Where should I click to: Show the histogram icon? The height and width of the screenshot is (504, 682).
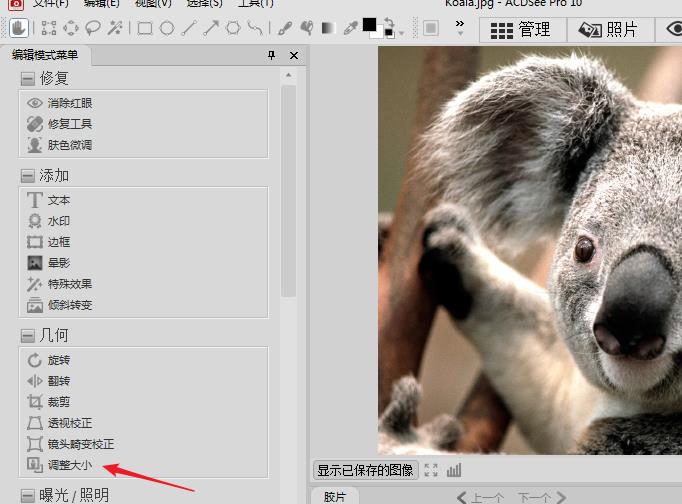point(454,470)
